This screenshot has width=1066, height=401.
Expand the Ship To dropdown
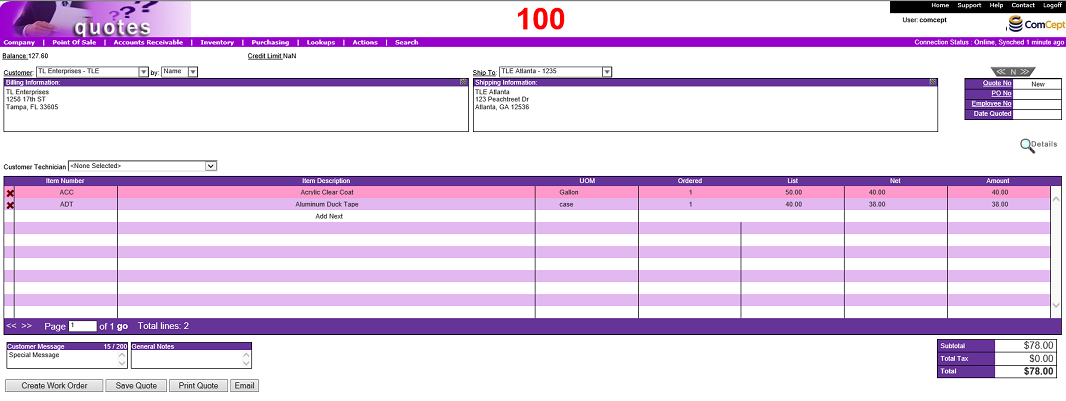point(606,72)
